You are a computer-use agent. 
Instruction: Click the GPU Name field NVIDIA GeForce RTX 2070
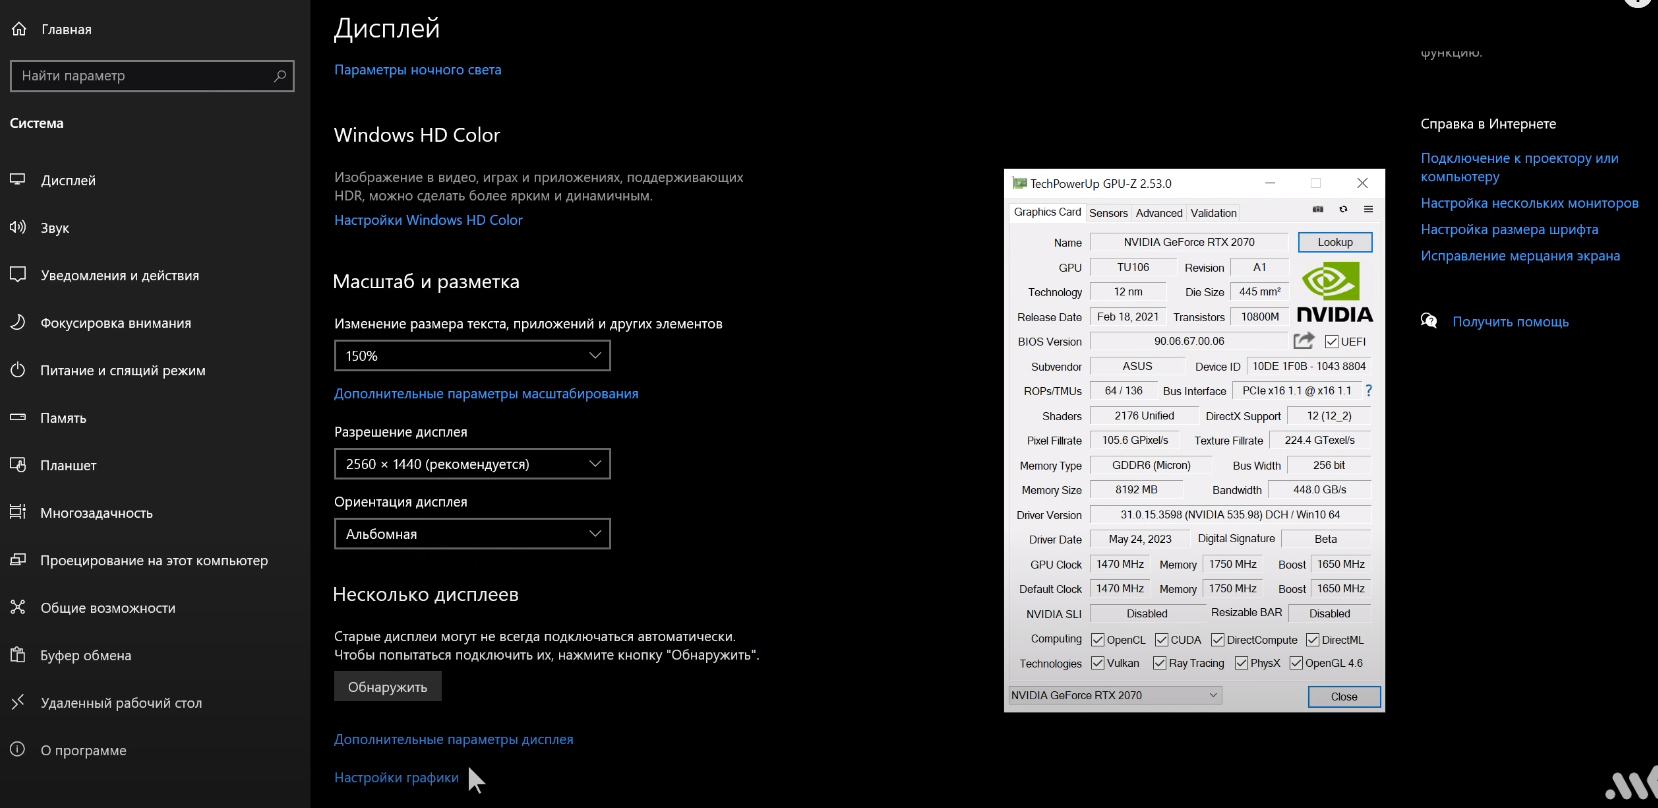(x=1189, y=242)
